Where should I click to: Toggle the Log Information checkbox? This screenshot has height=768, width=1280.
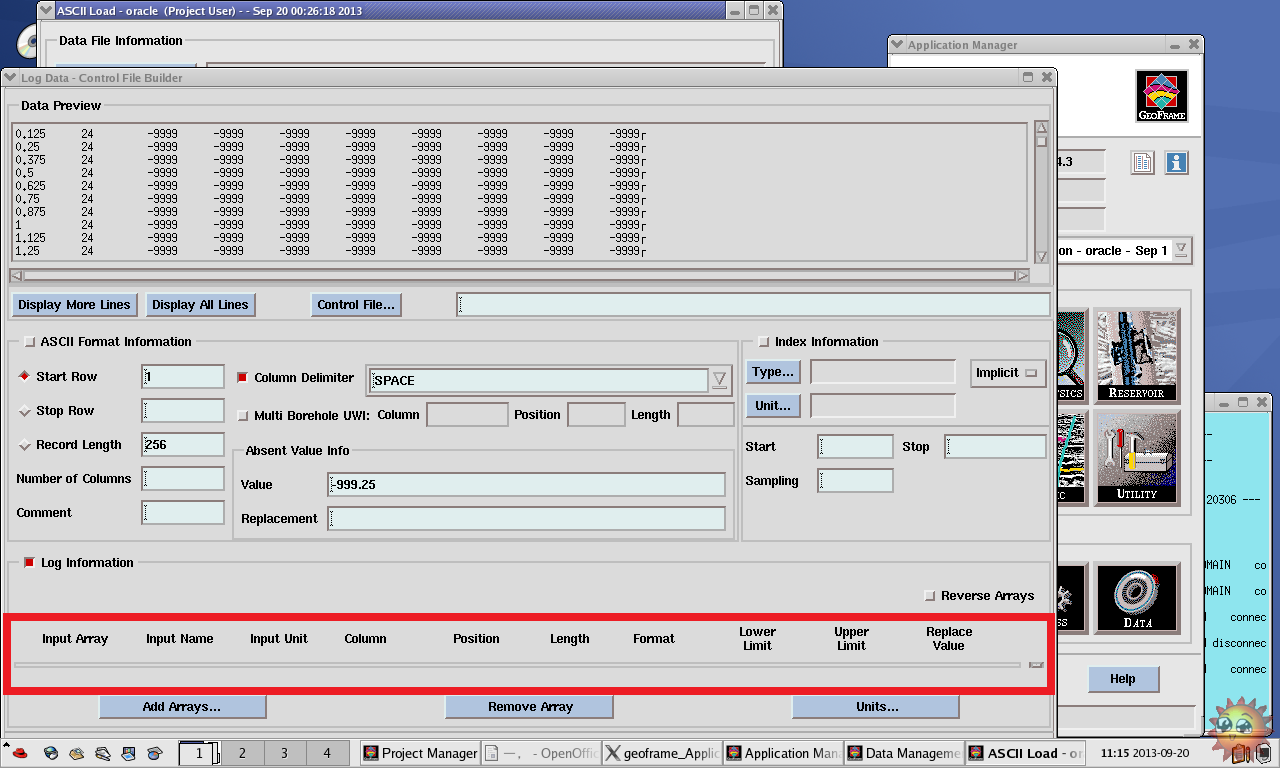pyautogui.click(x=29, y=563)
